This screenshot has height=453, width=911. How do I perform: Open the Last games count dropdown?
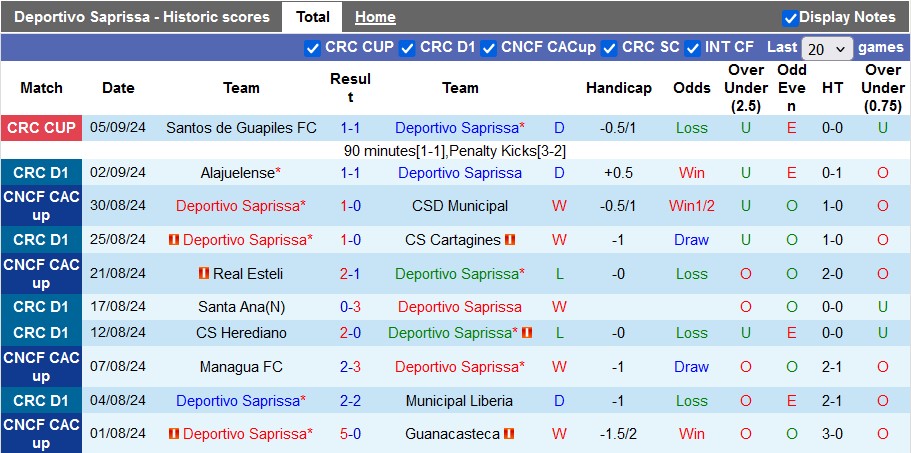click(x=827, y=48)
